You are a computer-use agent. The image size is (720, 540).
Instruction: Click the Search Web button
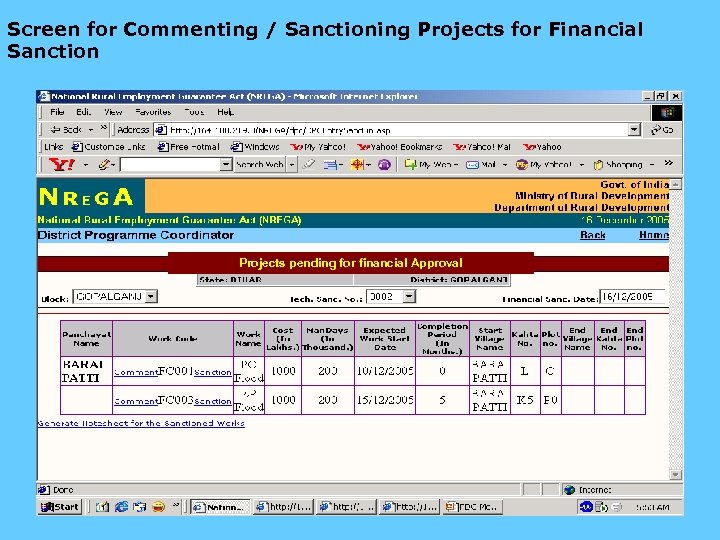pyautogui.click(x=260, y=164)
